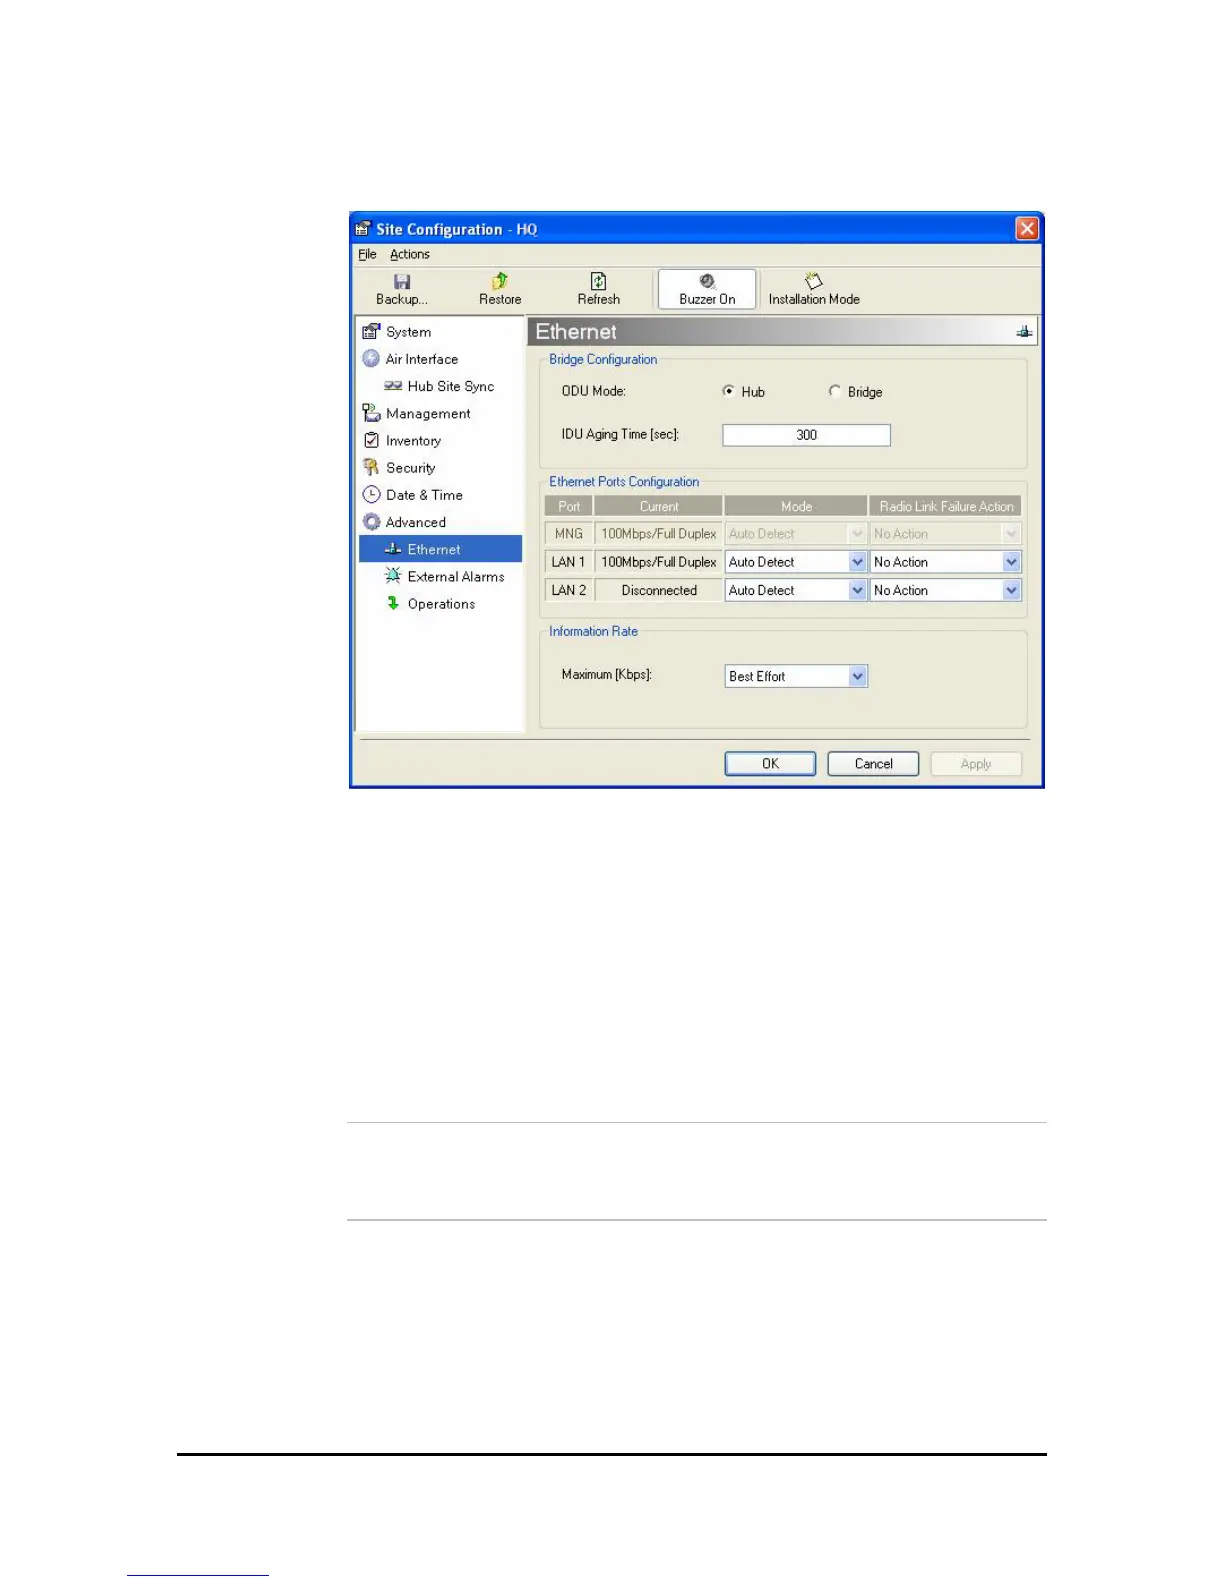Open the Actions menu

tap(409, 254)
